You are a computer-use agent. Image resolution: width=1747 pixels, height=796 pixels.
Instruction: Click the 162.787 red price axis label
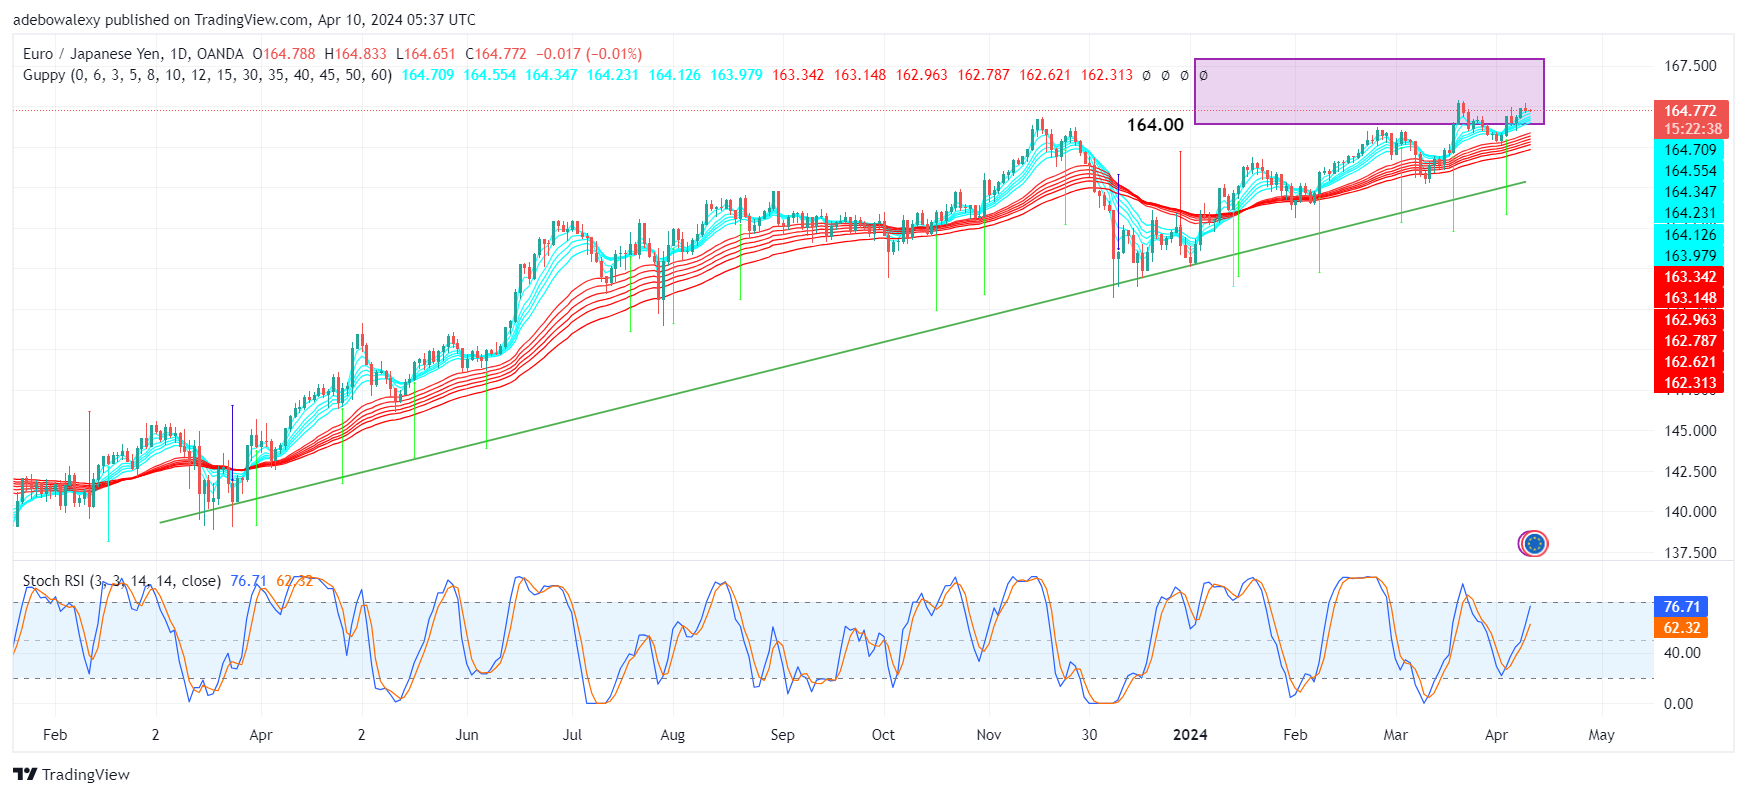click(x=1689, y=341)
